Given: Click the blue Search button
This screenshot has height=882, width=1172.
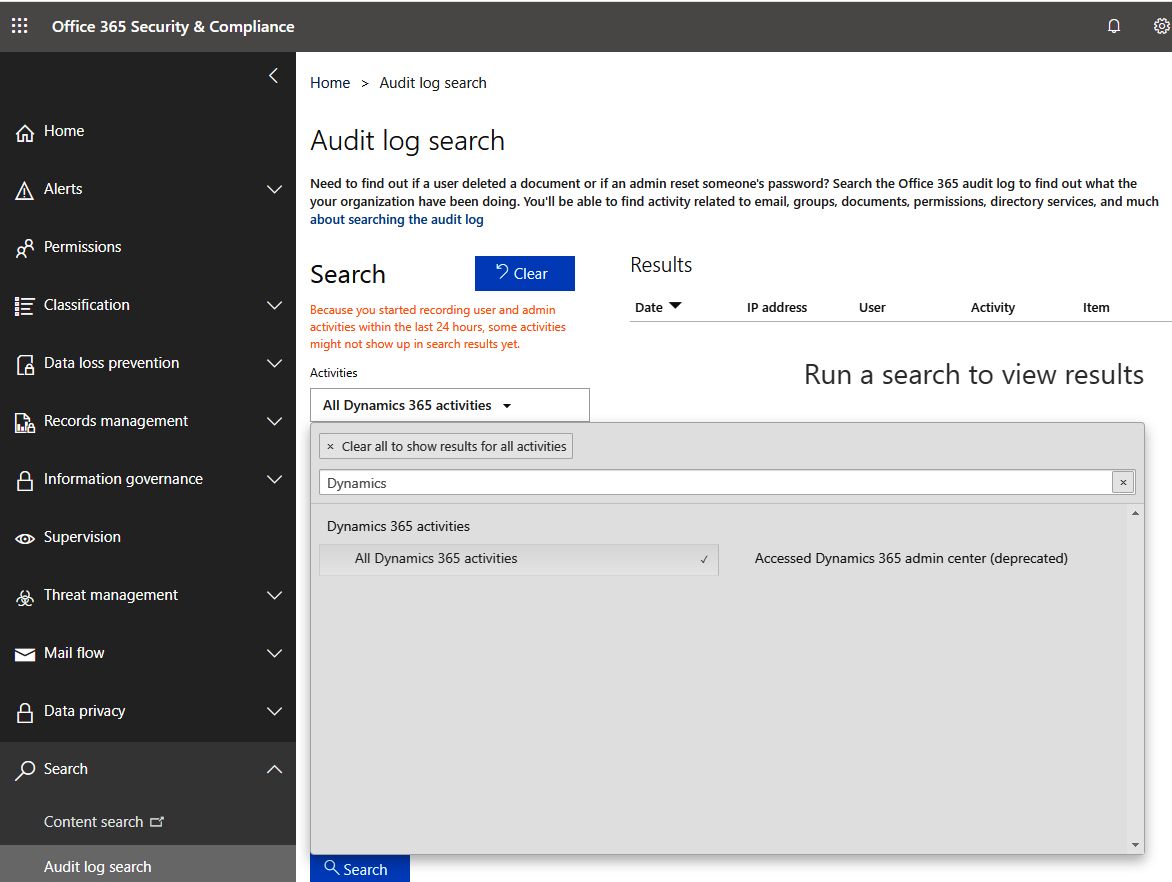Looking at the screenshot, I should click(x=360, y=869).
